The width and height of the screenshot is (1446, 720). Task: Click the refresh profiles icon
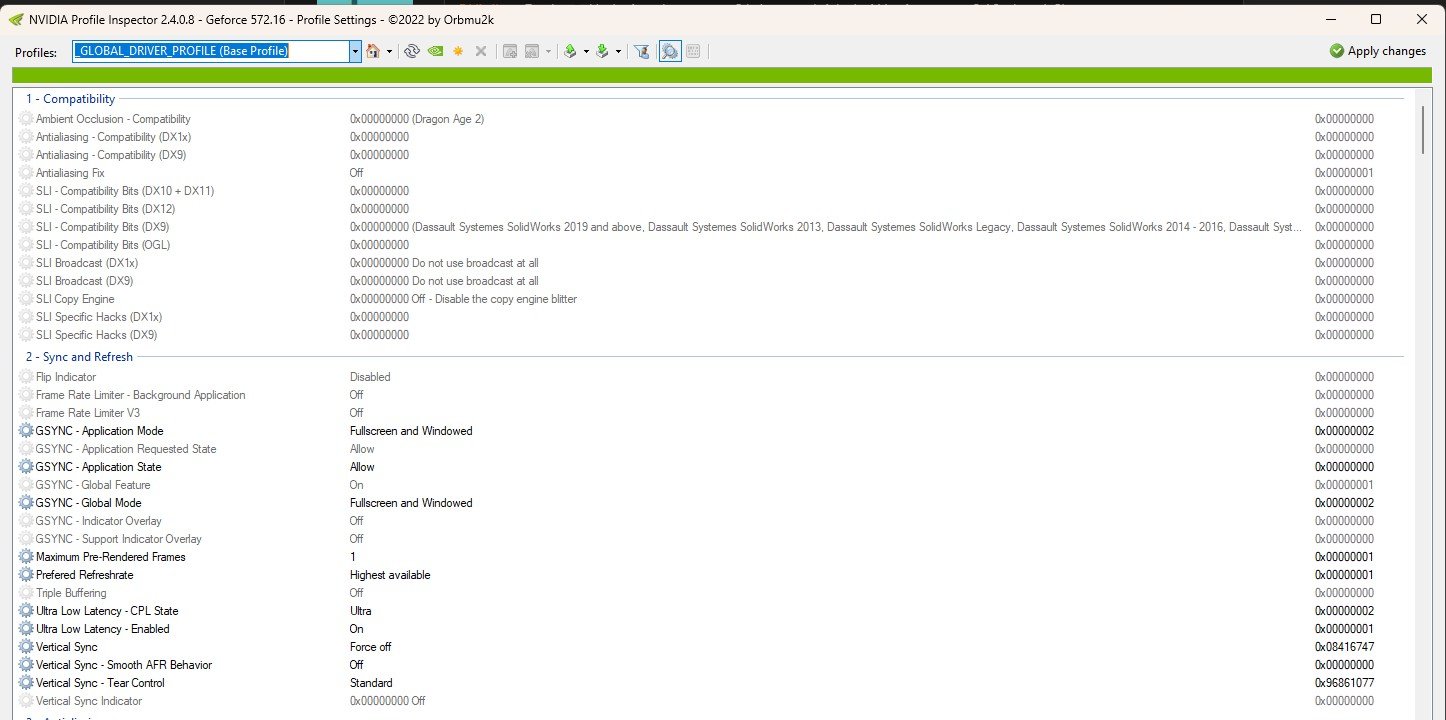click(412, 51)
